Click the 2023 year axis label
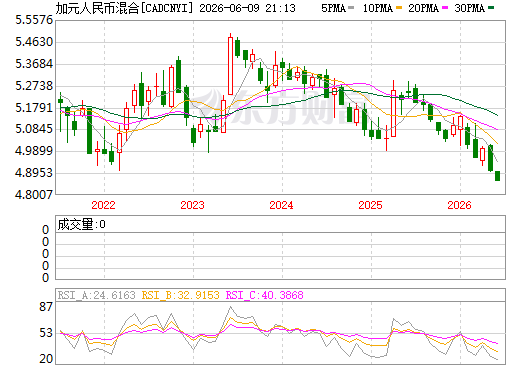520x365 pixels. coord(192,205)
